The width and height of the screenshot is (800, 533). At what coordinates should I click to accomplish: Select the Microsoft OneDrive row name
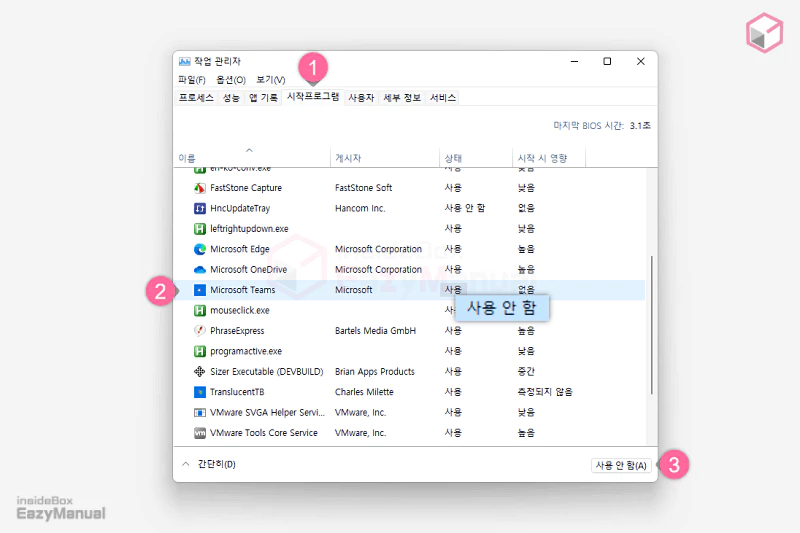coord(248,270)
